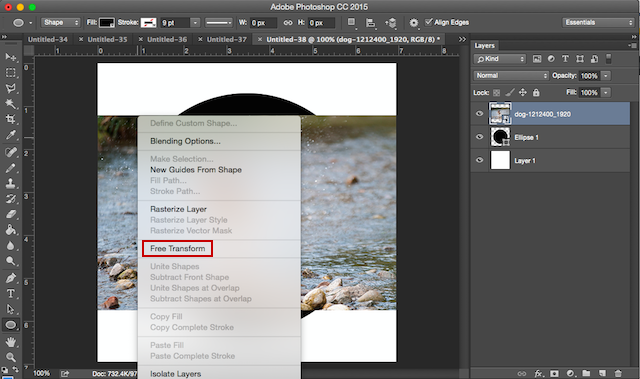
Task: Open path alignment options
Action: point(371,22)
